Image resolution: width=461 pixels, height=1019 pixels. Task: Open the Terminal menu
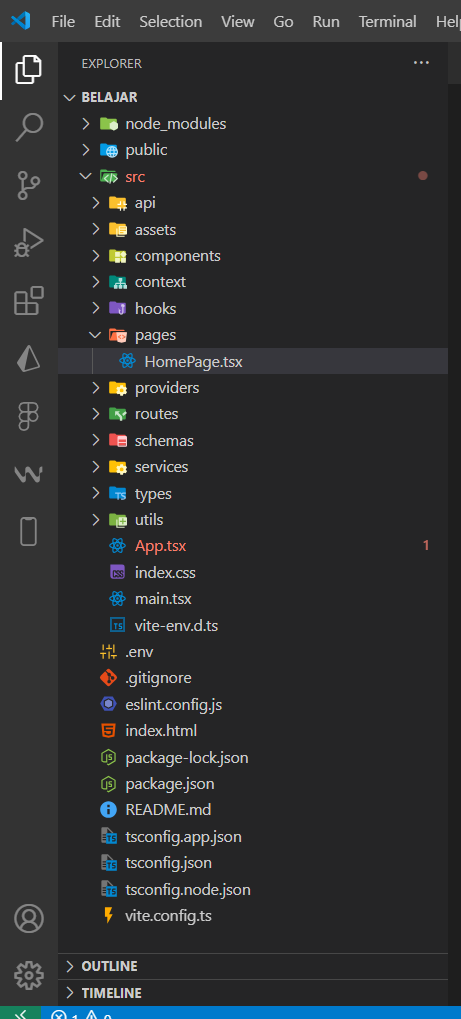point(388,21)
